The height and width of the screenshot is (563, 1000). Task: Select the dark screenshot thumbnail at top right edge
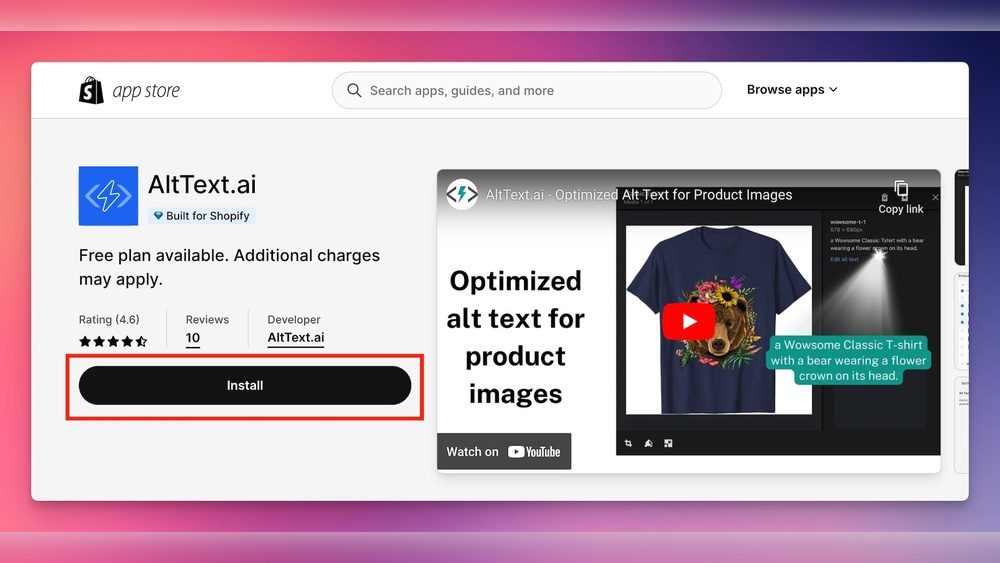pyautogui.click(x=961, y=216)
